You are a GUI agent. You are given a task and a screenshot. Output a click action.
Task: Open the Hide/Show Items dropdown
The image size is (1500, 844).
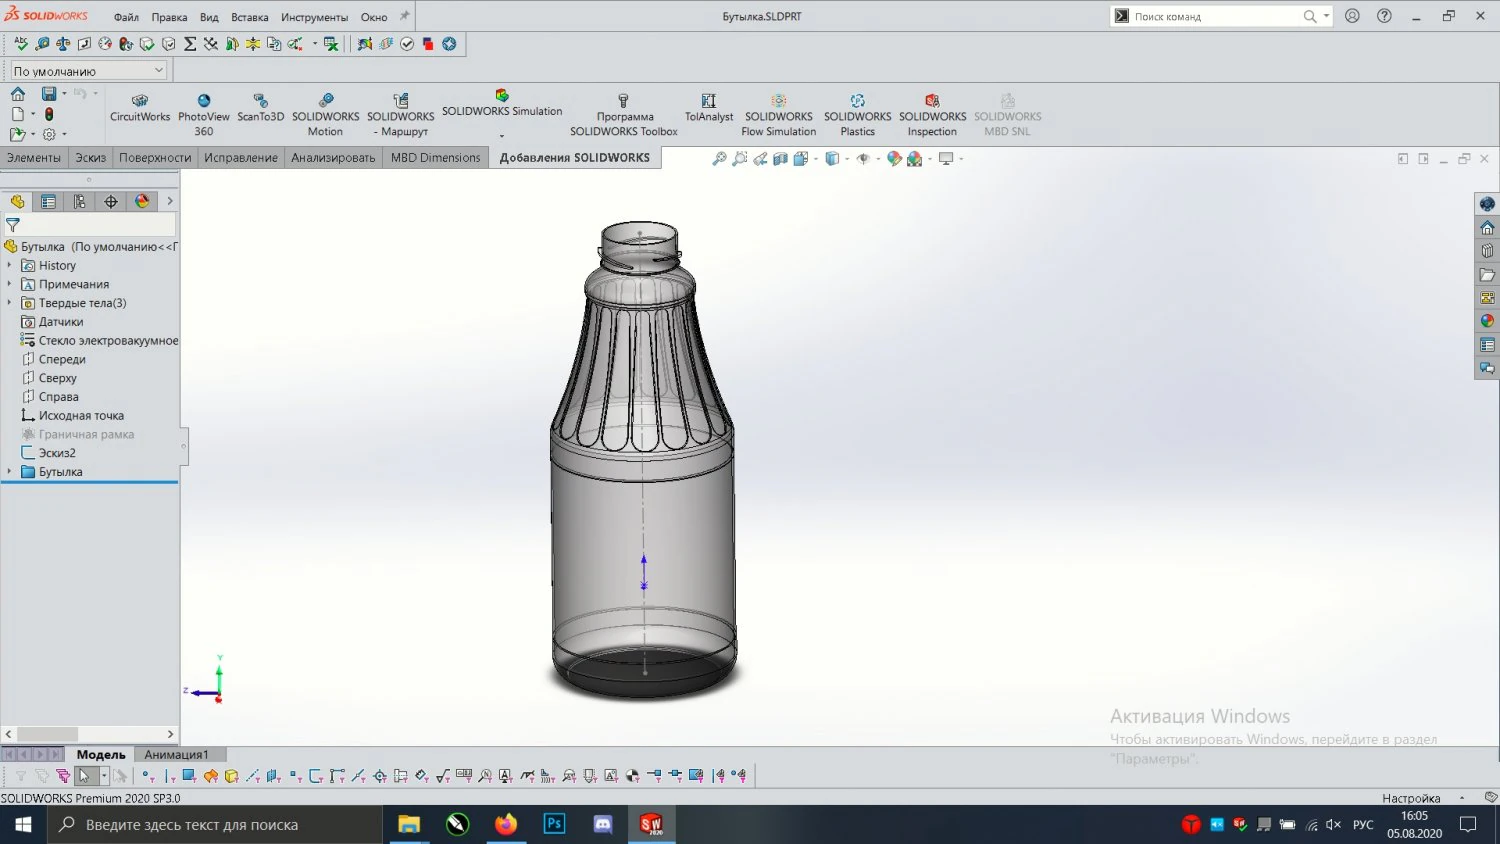876,159
